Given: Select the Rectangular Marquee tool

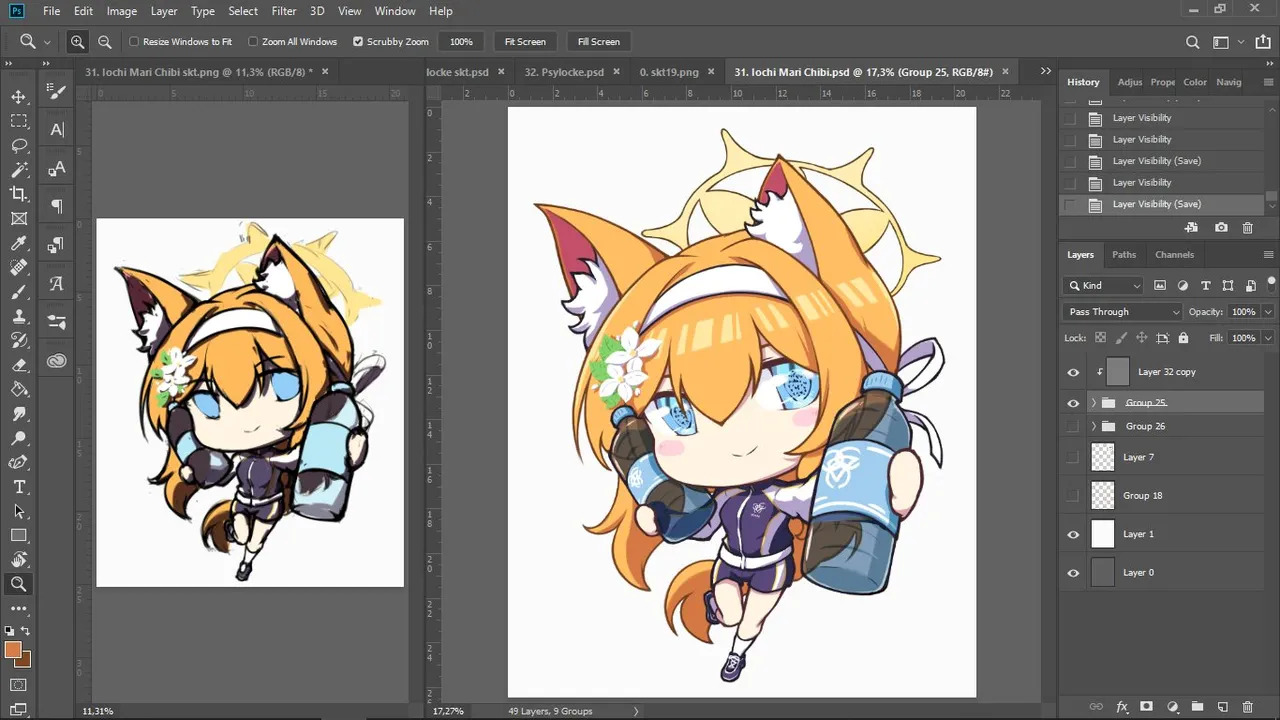Looking at the screenshot, I should point(19,121).
